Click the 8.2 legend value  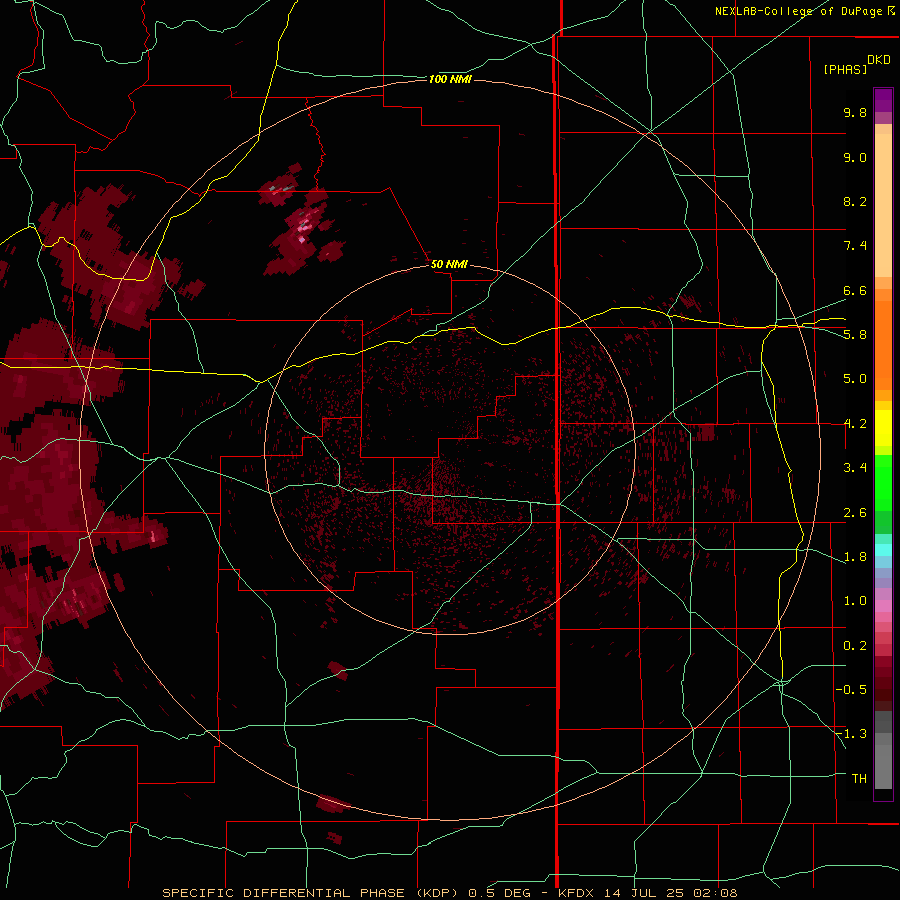point(855,201)
